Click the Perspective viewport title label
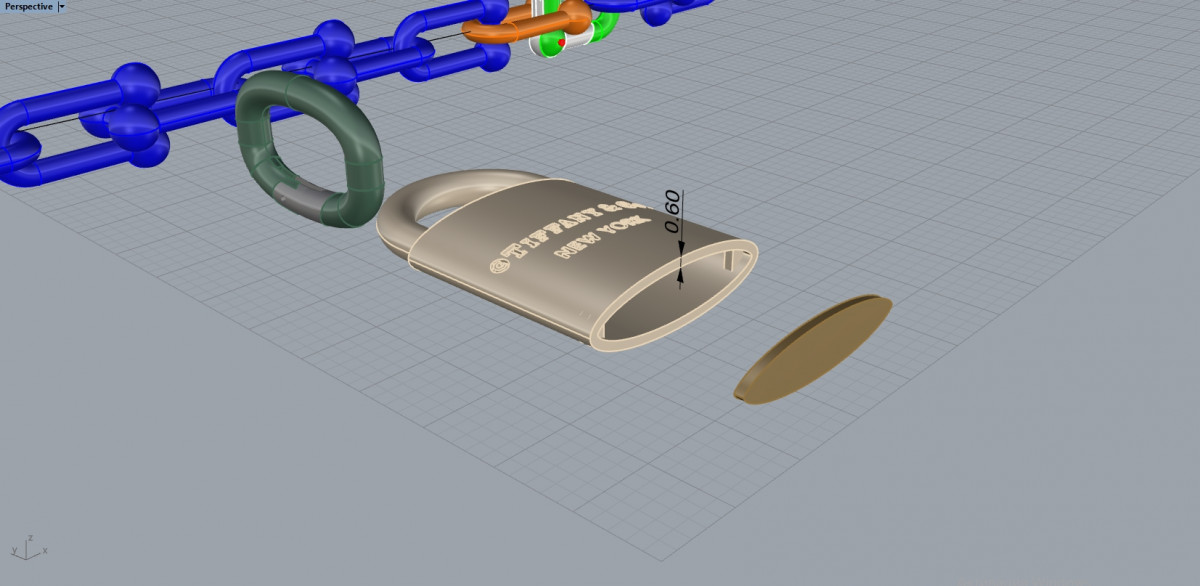This screenshot has width=1200, height=586. tap(28, 6)
